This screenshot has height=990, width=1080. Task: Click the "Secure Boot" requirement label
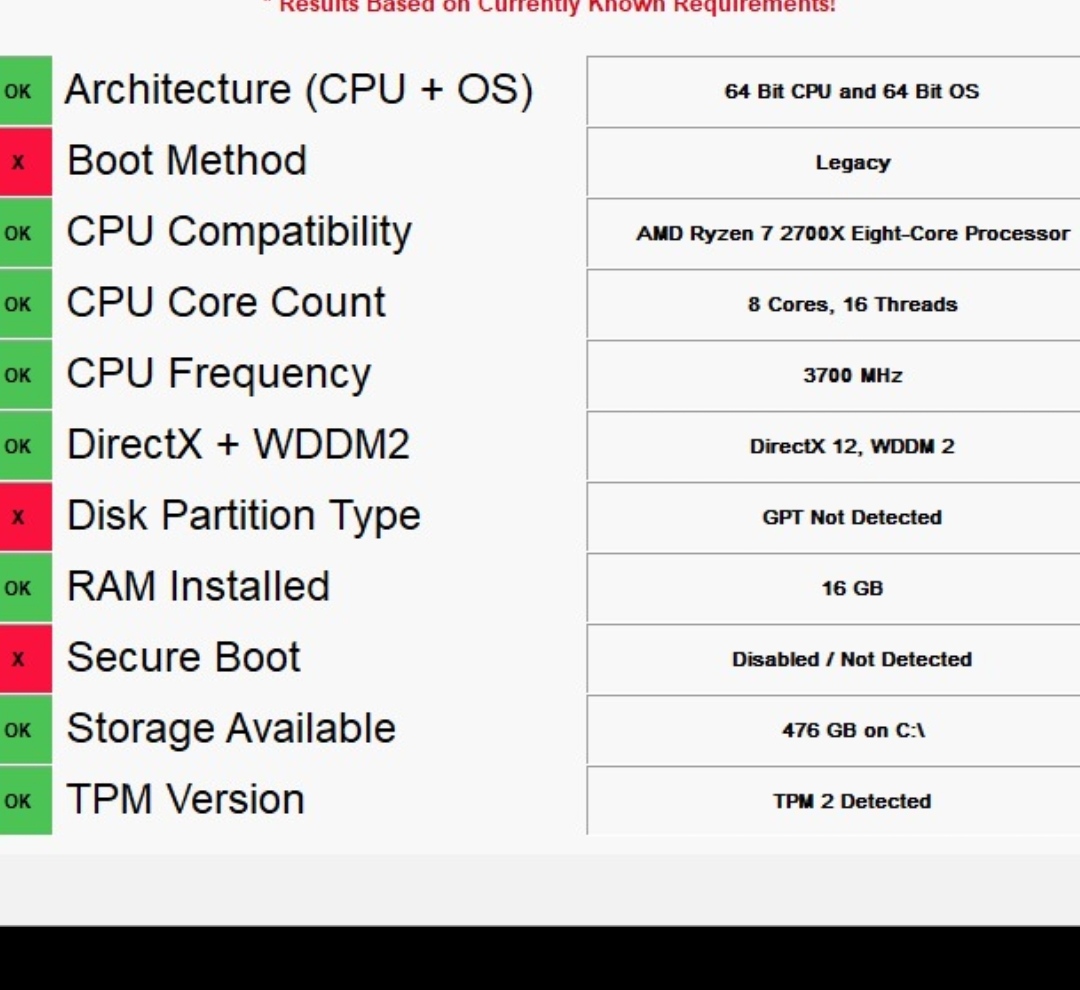(183, 657)
